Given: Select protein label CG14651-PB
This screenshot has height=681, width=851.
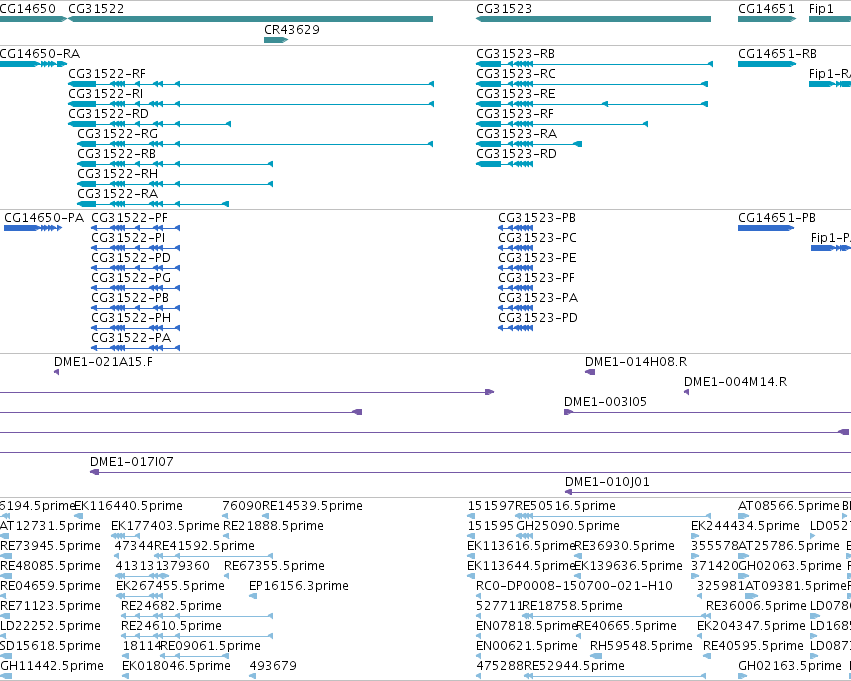Looking at the screenshot, I should click(777, 218).
